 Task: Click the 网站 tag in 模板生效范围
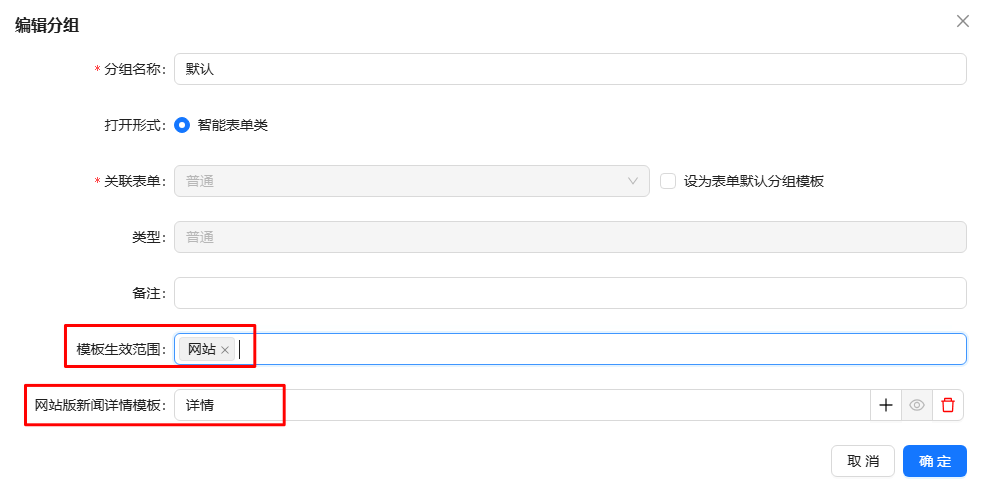pos(201,349)
